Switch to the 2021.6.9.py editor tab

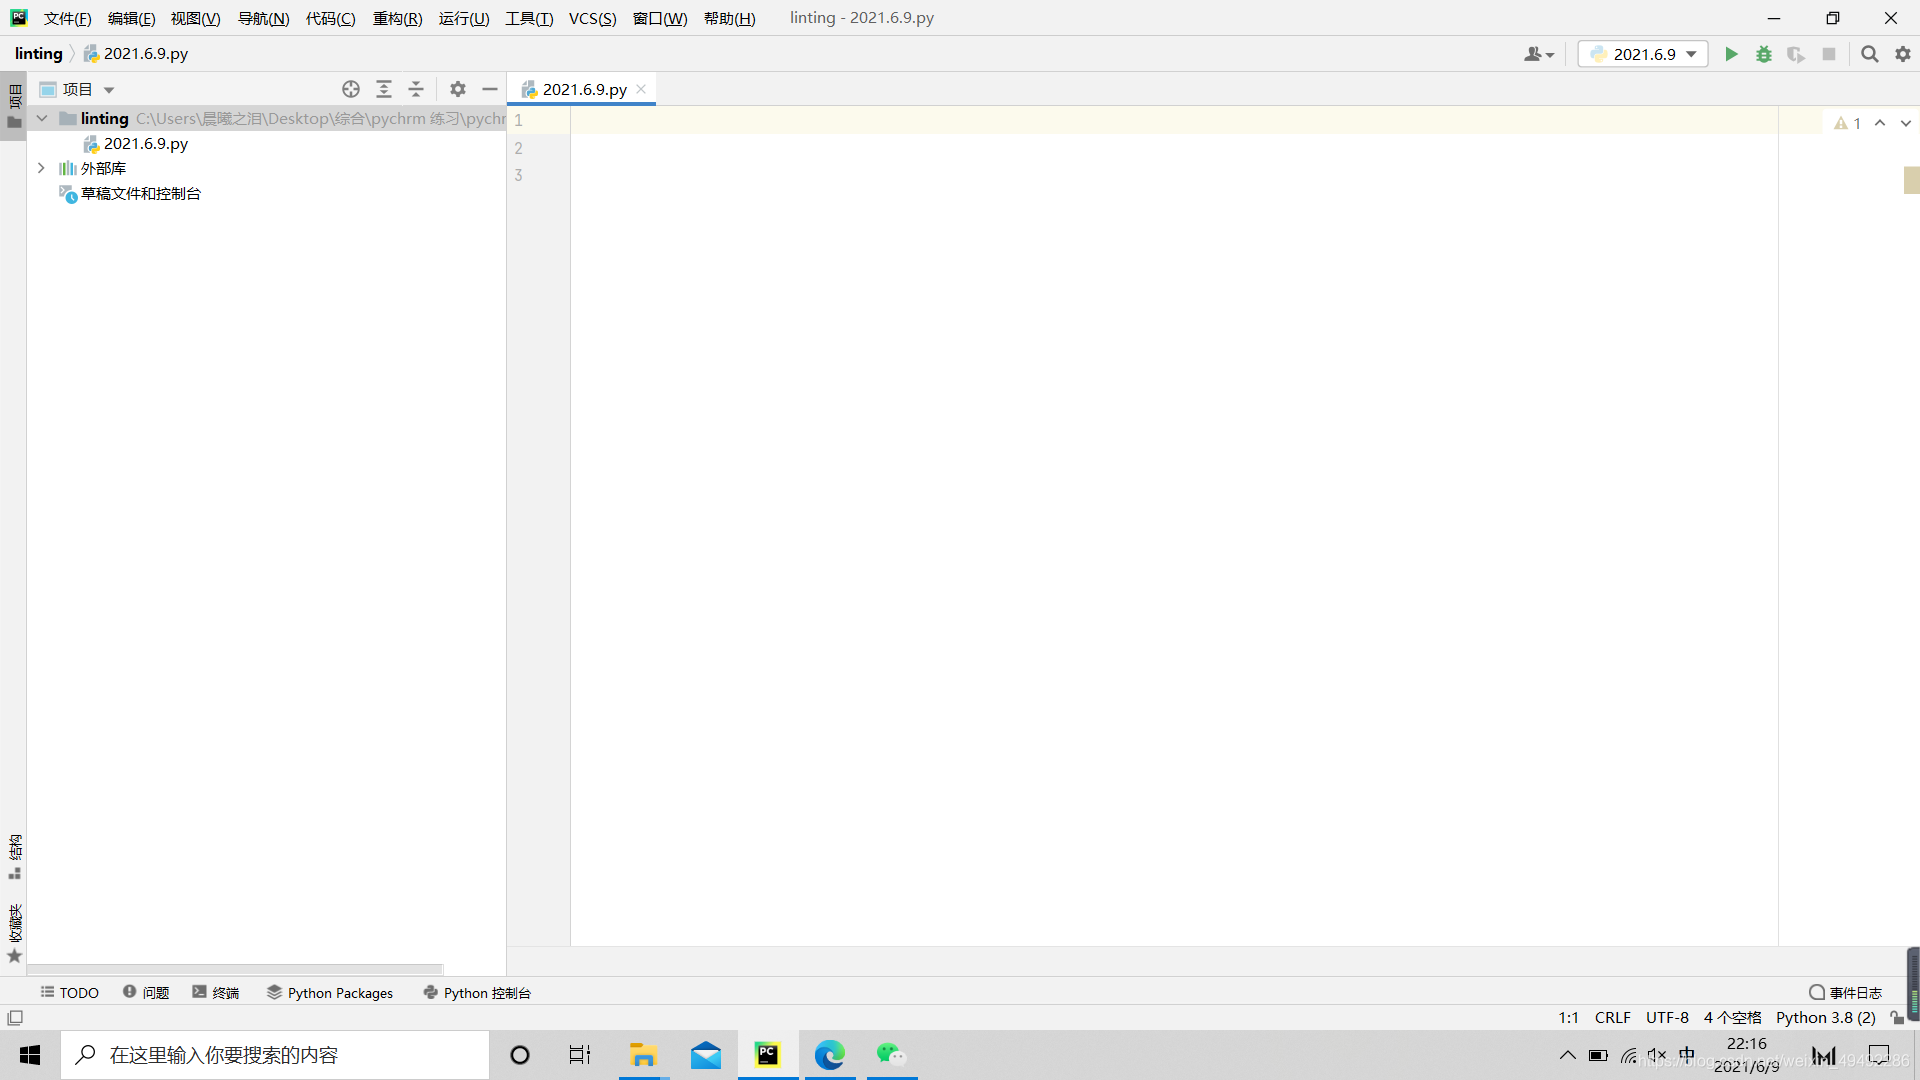pyautogui.click(x=584, y=89)
